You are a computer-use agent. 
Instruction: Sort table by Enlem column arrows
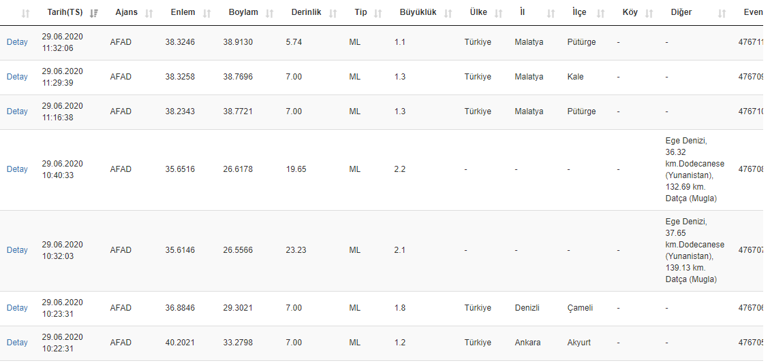[207, 13]
